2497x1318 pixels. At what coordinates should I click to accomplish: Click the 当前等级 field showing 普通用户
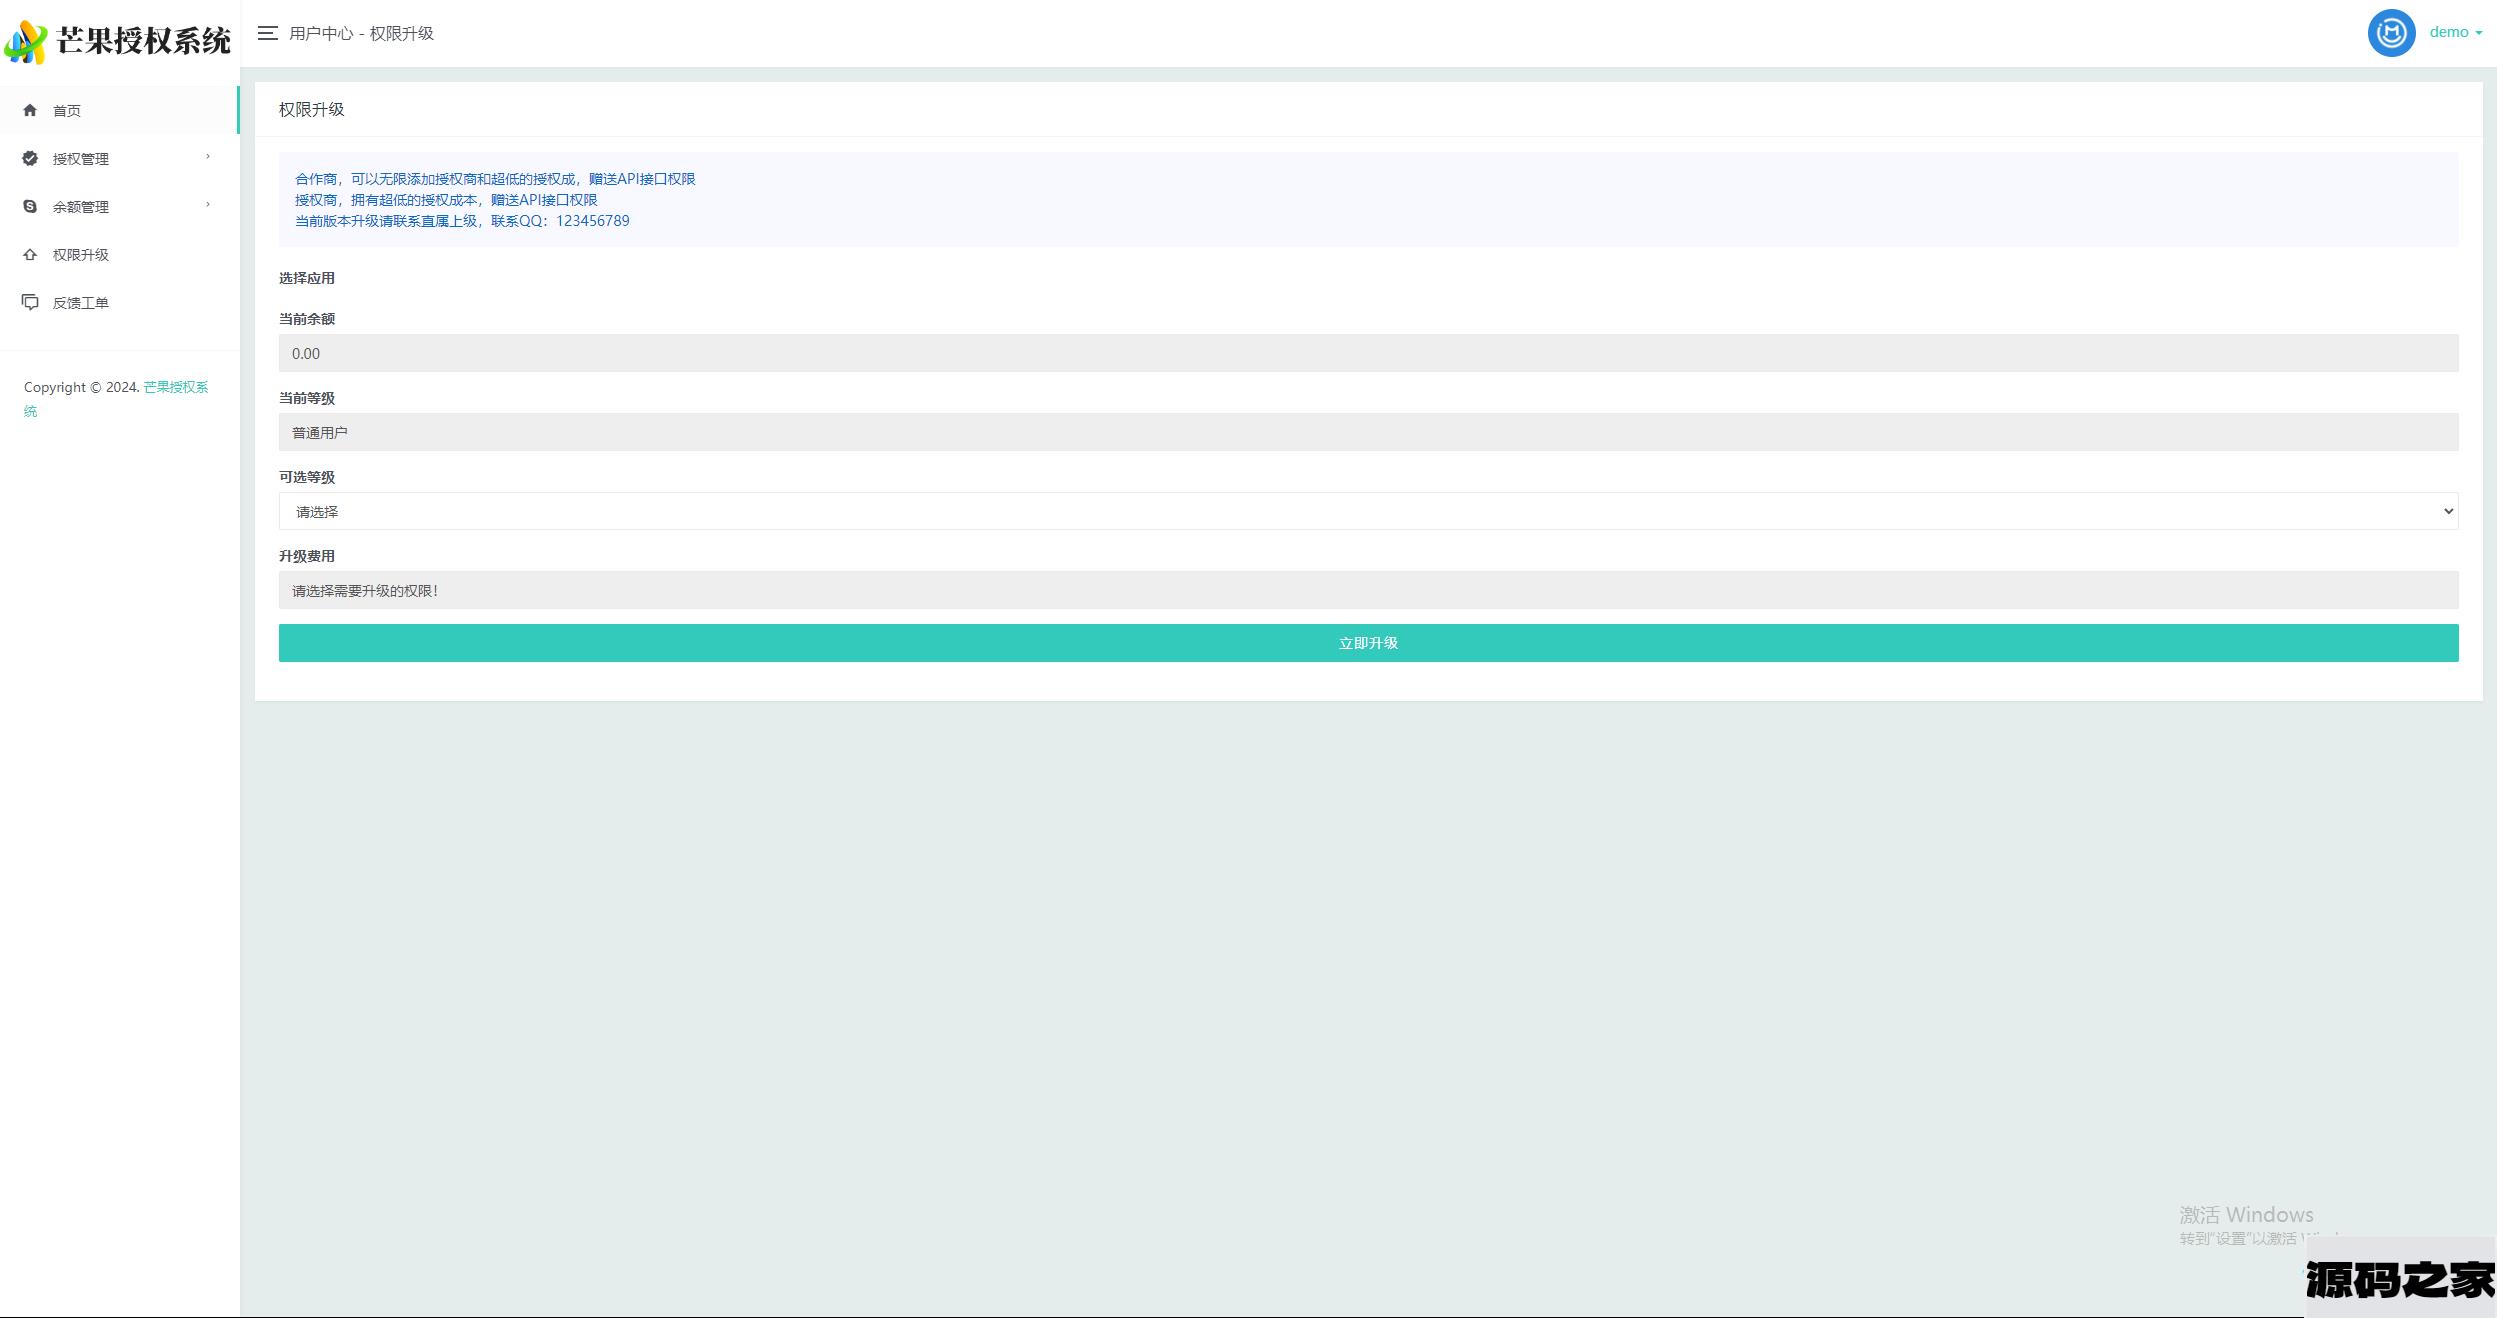(x=1368, y=432)
